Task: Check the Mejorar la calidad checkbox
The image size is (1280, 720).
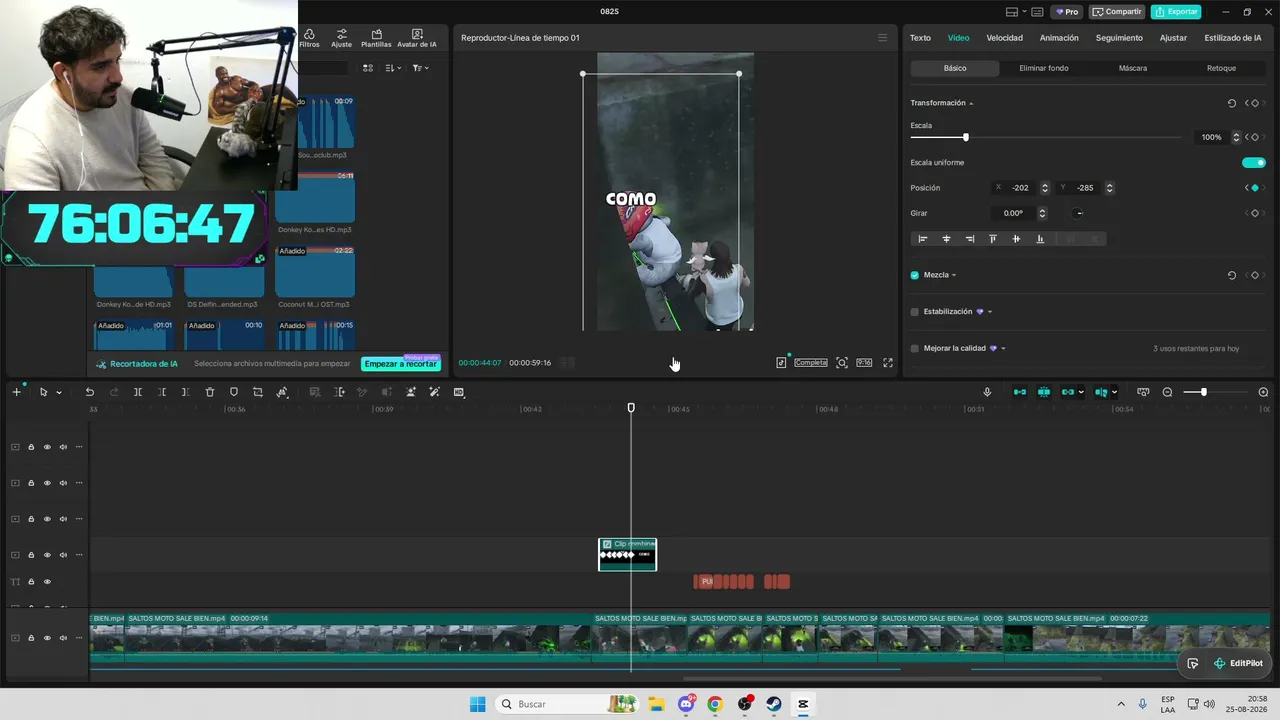Action: click(915, 349)
